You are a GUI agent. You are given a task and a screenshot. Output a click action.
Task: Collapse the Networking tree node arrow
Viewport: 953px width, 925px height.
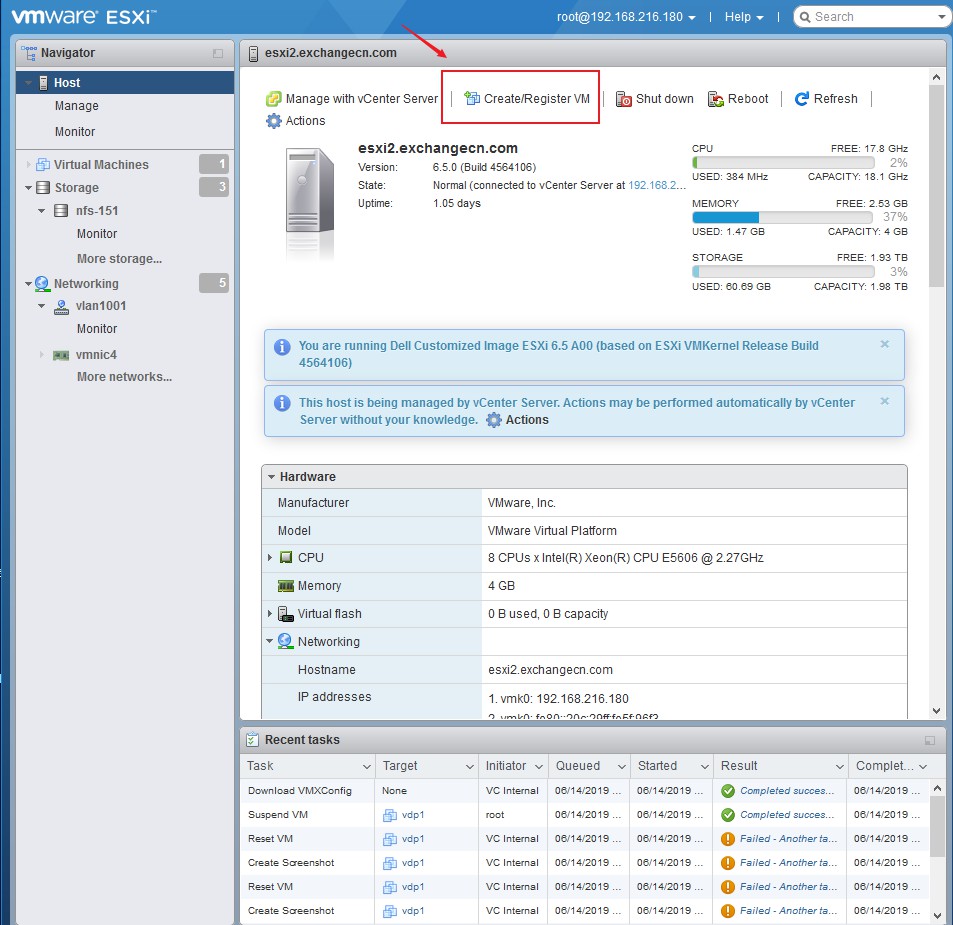28,284
